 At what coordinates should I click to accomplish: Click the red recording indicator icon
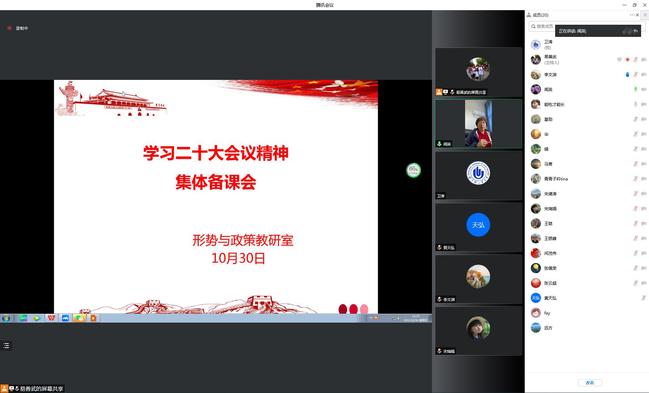tap(10, 28)
